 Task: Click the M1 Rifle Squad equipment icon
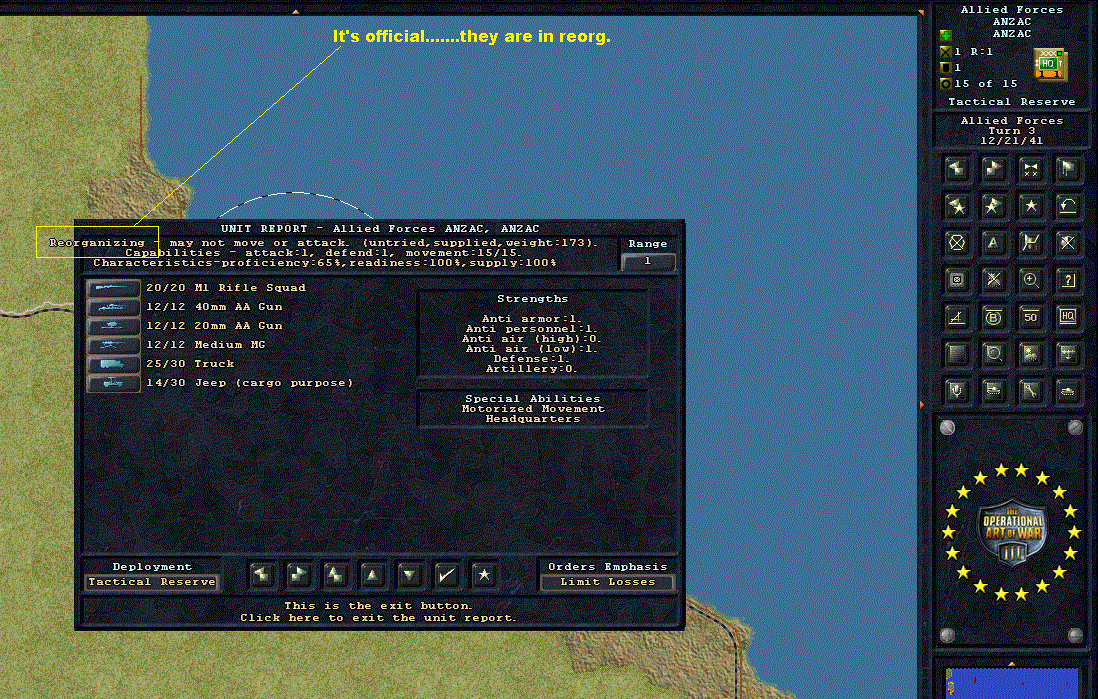click(x=113, y=288)
